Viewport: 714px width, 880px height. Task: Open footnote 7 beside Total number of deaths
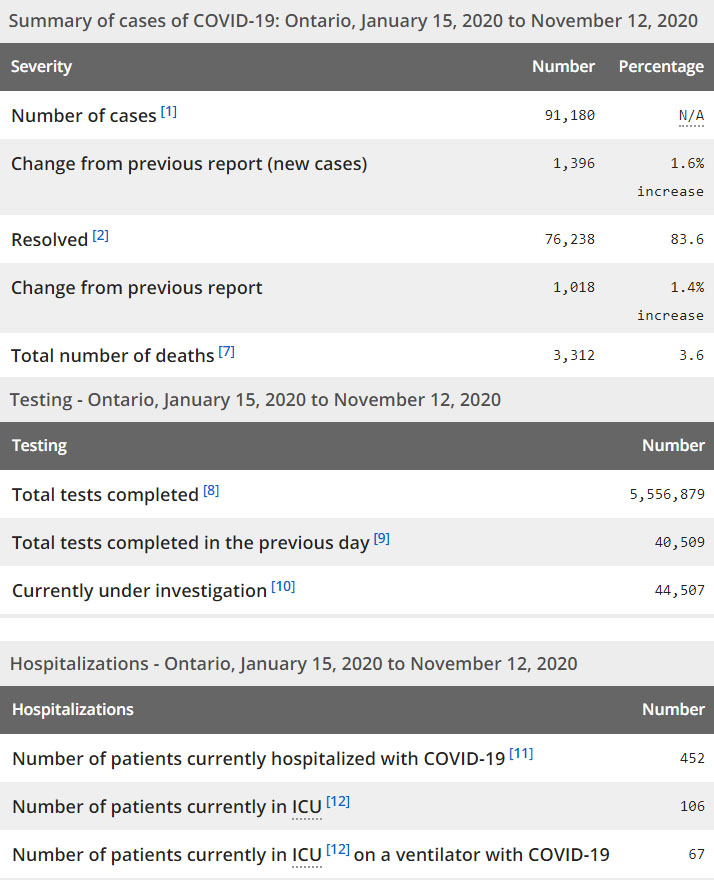point(227,352)
